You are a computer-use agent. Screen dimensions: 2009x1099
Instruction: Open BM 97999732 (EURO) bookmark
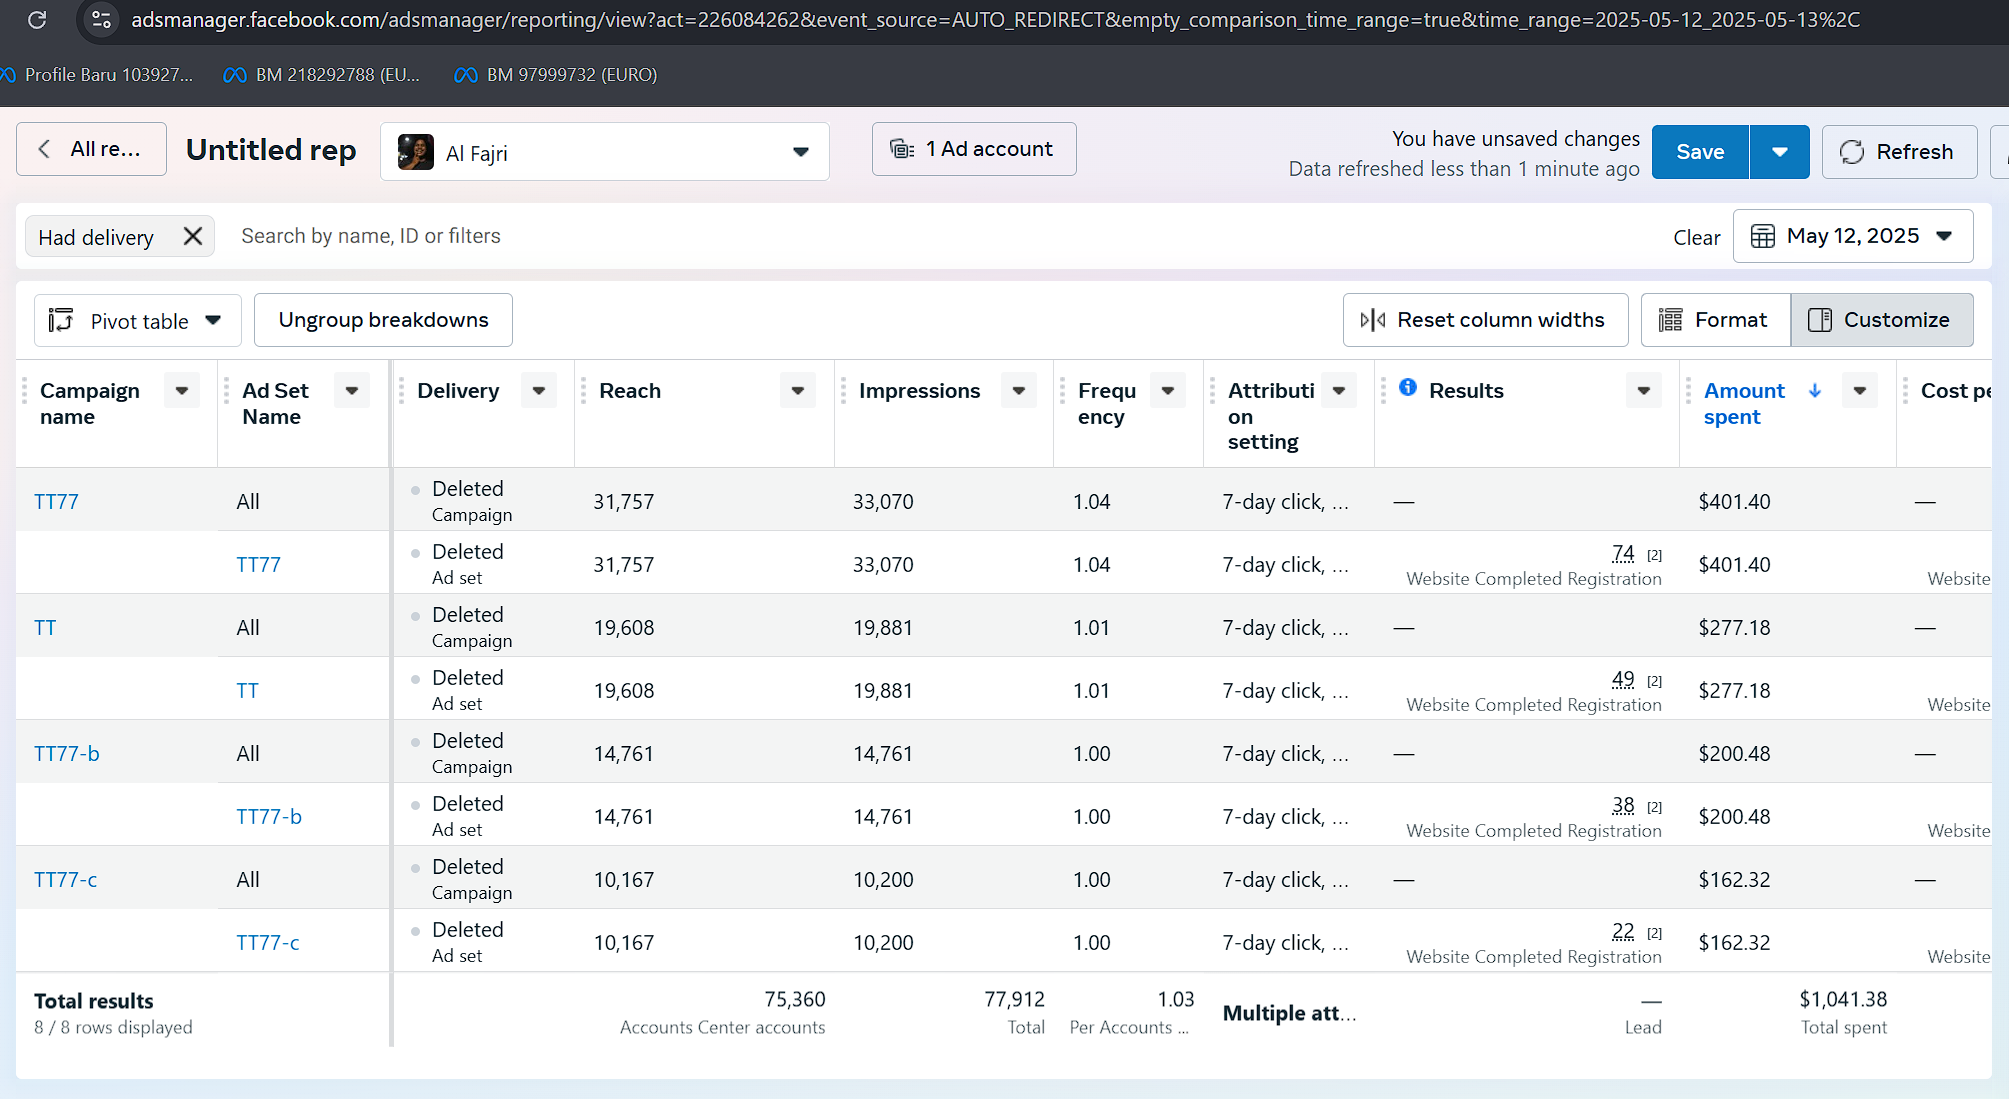[556, 75]
